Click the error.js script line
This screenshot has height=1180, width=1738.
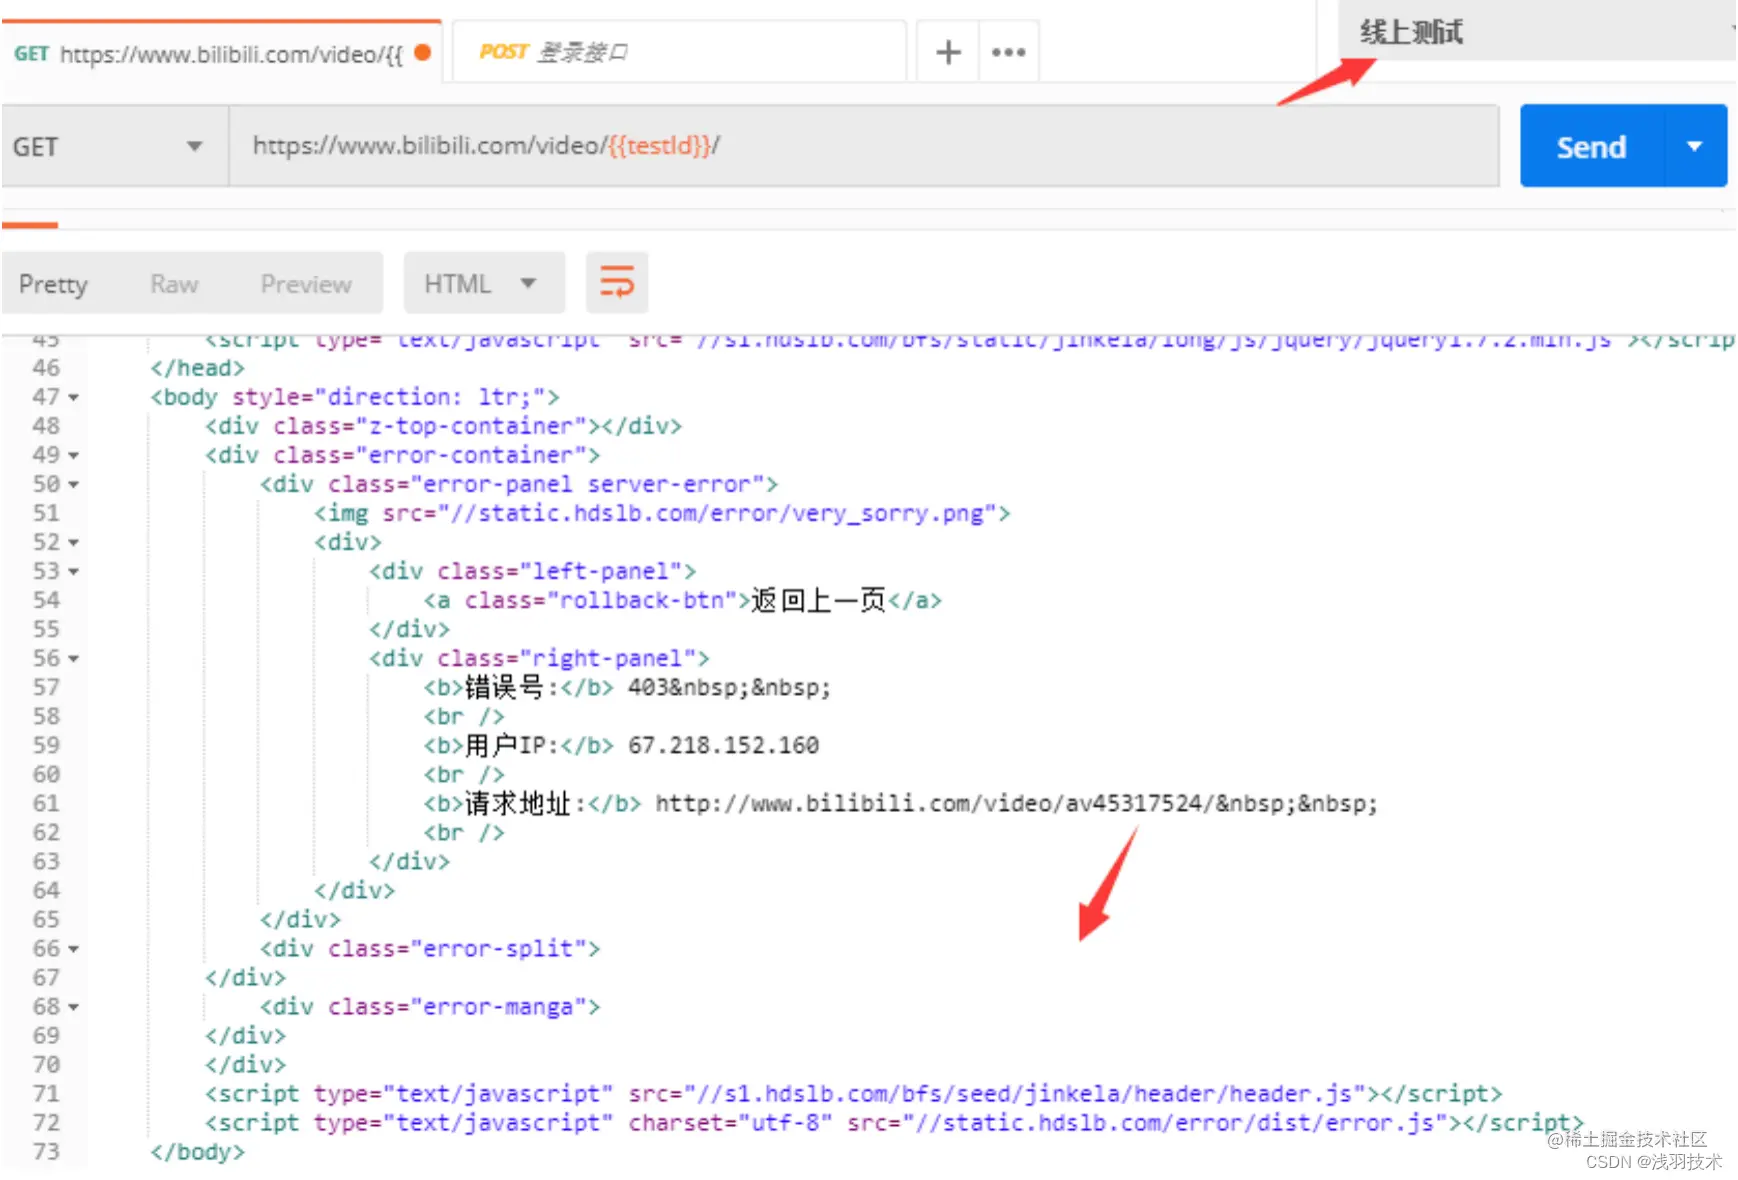pyautogui.click(x=895, y=1122)
